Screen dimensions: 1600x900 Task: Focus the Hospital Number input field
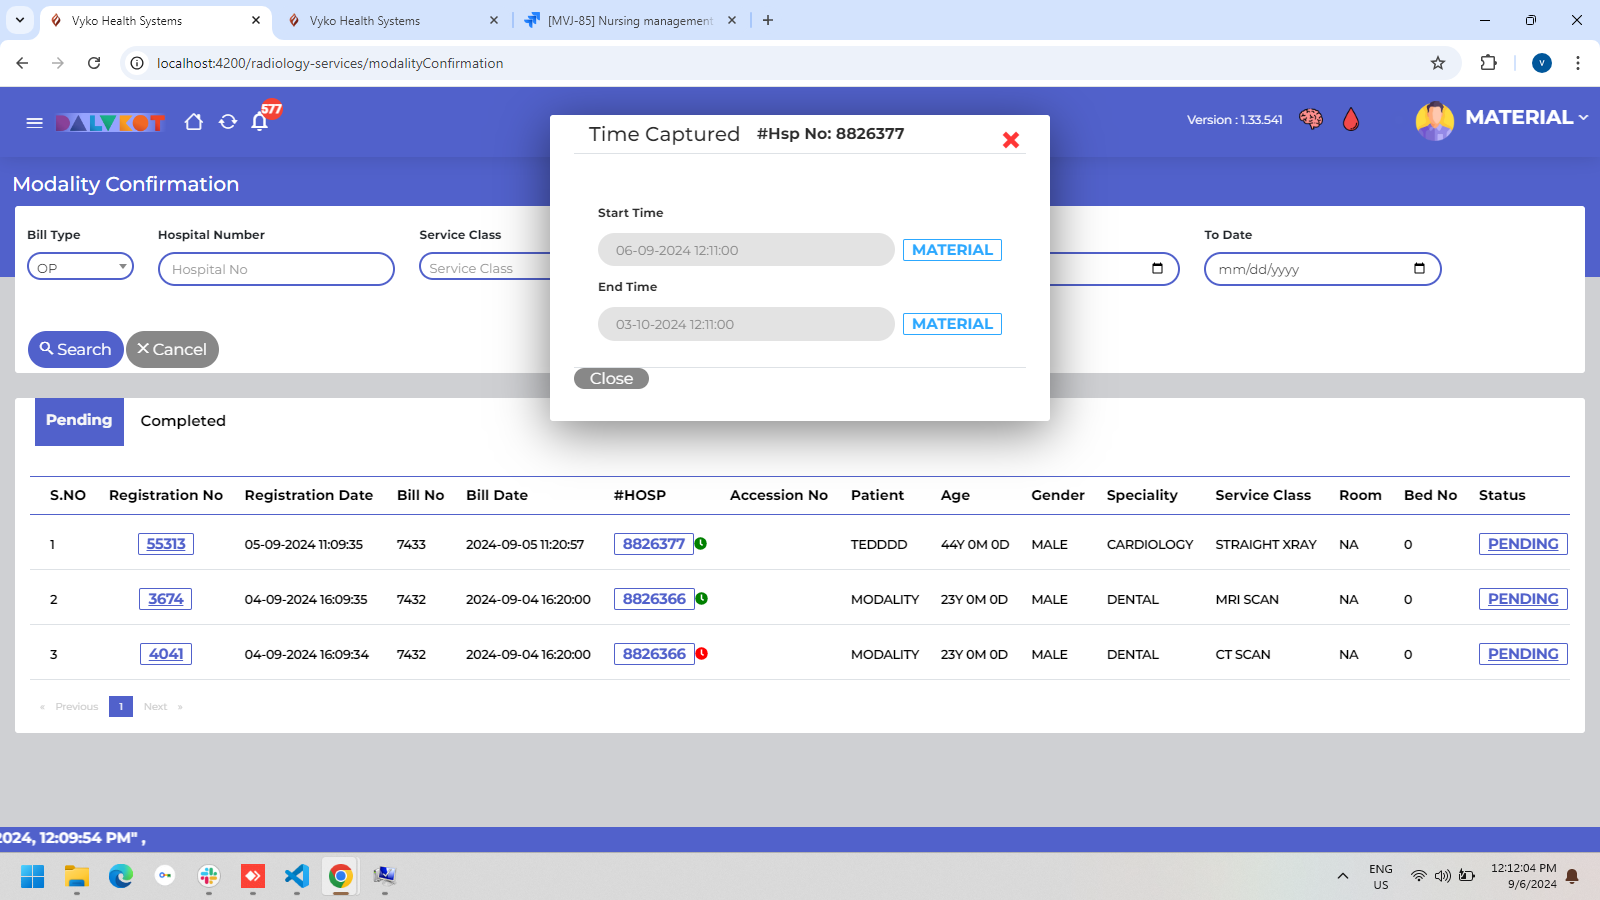(276, 269)
